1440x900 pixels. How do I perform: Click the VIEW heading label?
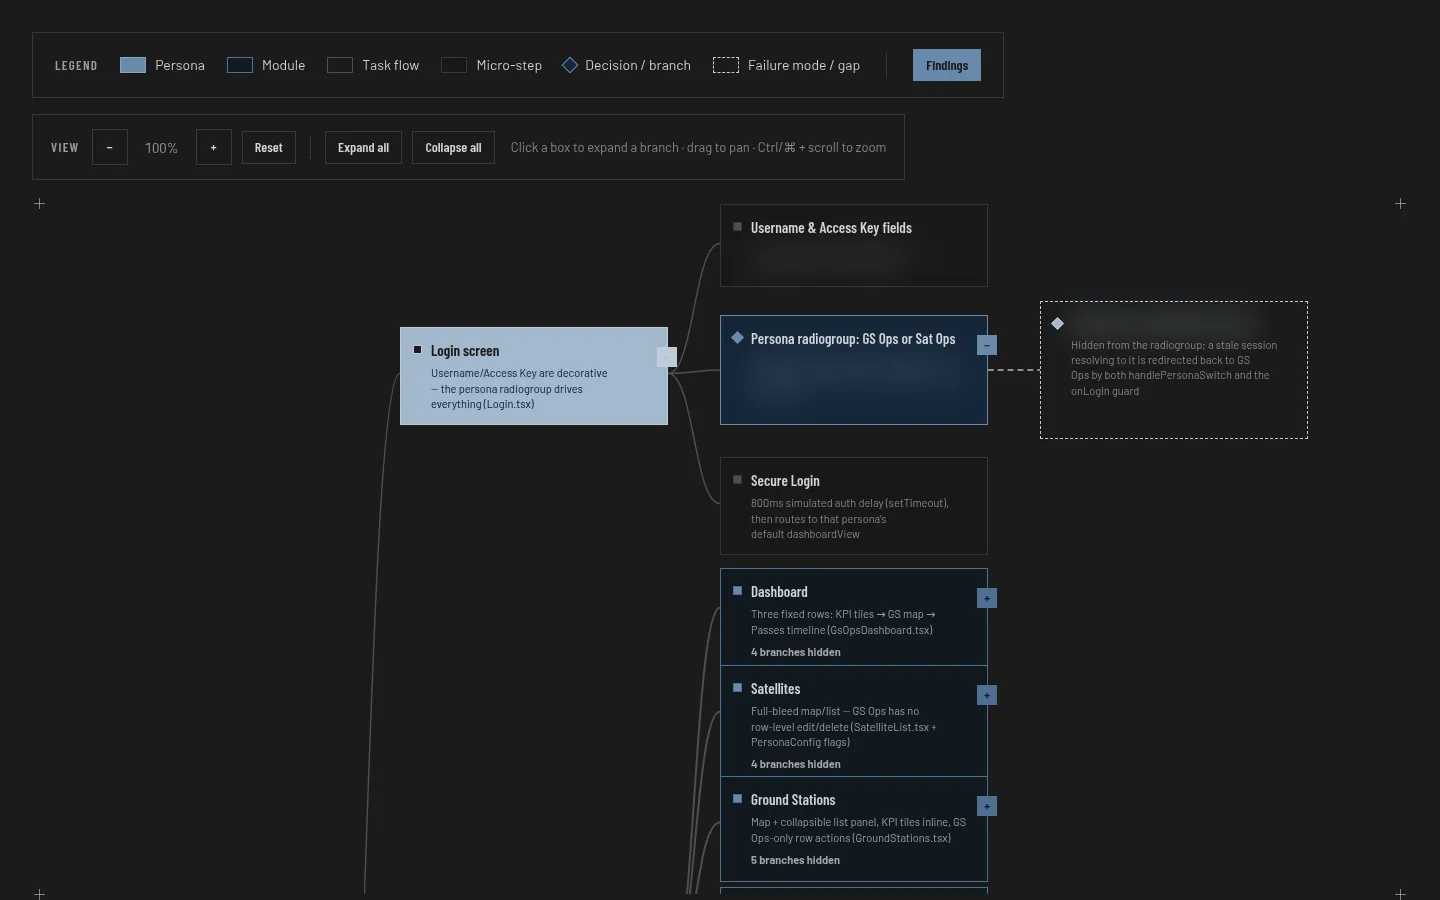pos(65,148)
